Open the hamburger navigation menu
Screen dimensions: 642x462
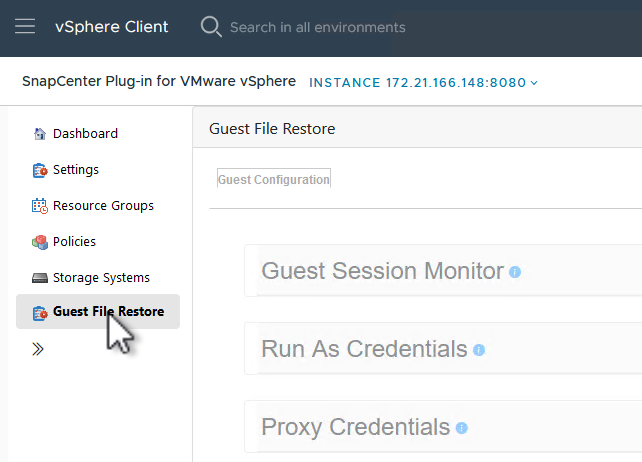tap(26, 27)
